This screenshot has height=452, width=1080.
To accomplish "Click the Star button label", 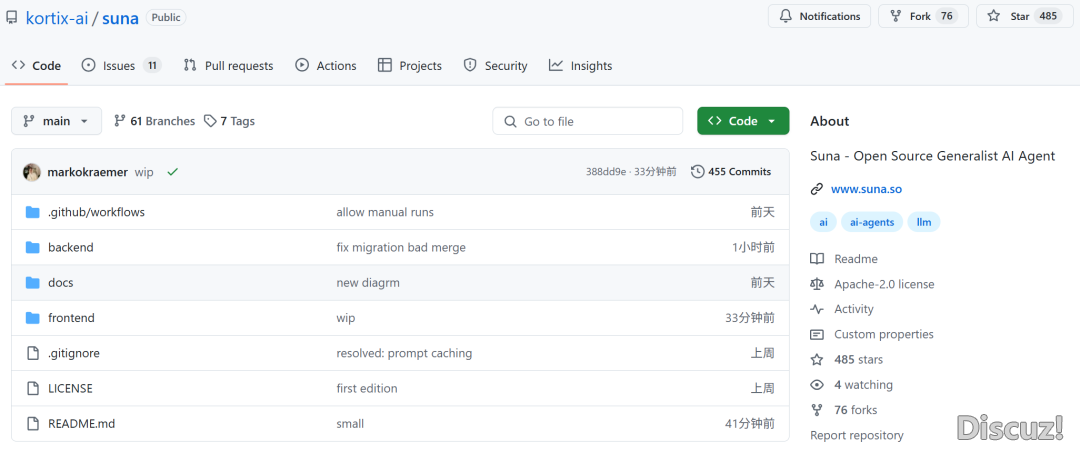I will (x=1019, y=16).
